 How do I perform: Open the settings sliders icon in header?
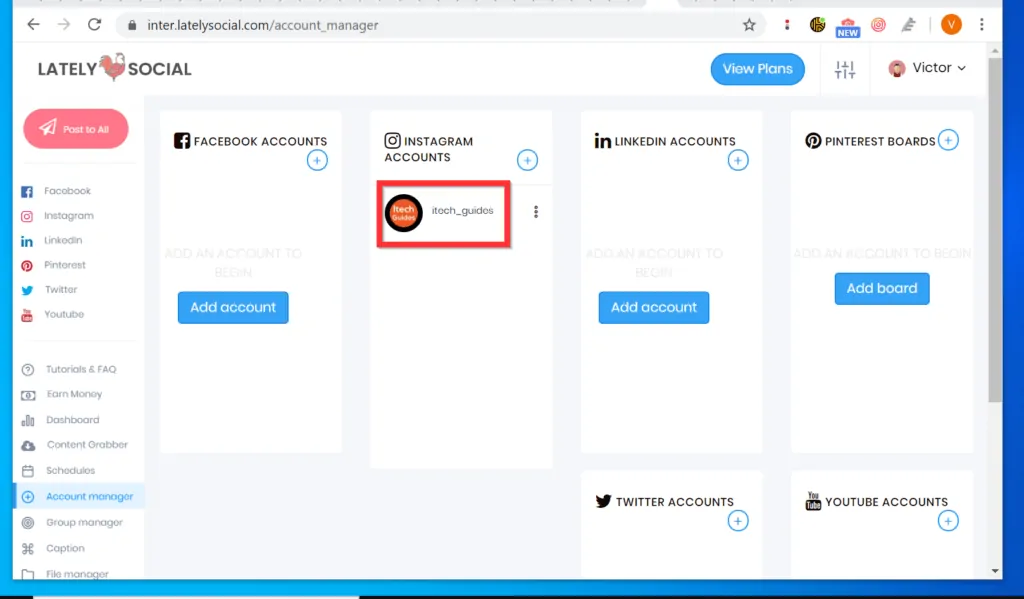click(x=845, y=69)
